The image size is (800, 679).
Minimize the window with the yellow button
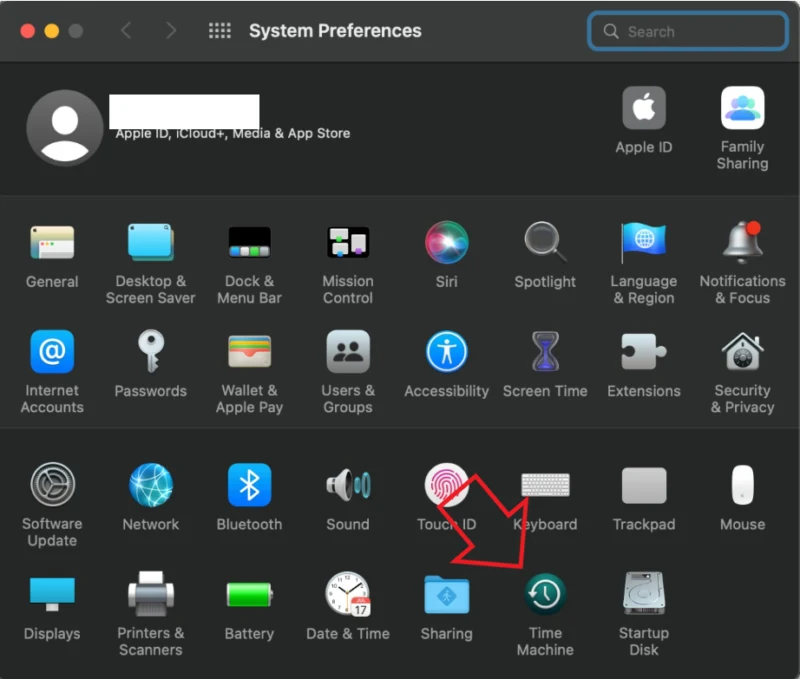pos(52,31)
